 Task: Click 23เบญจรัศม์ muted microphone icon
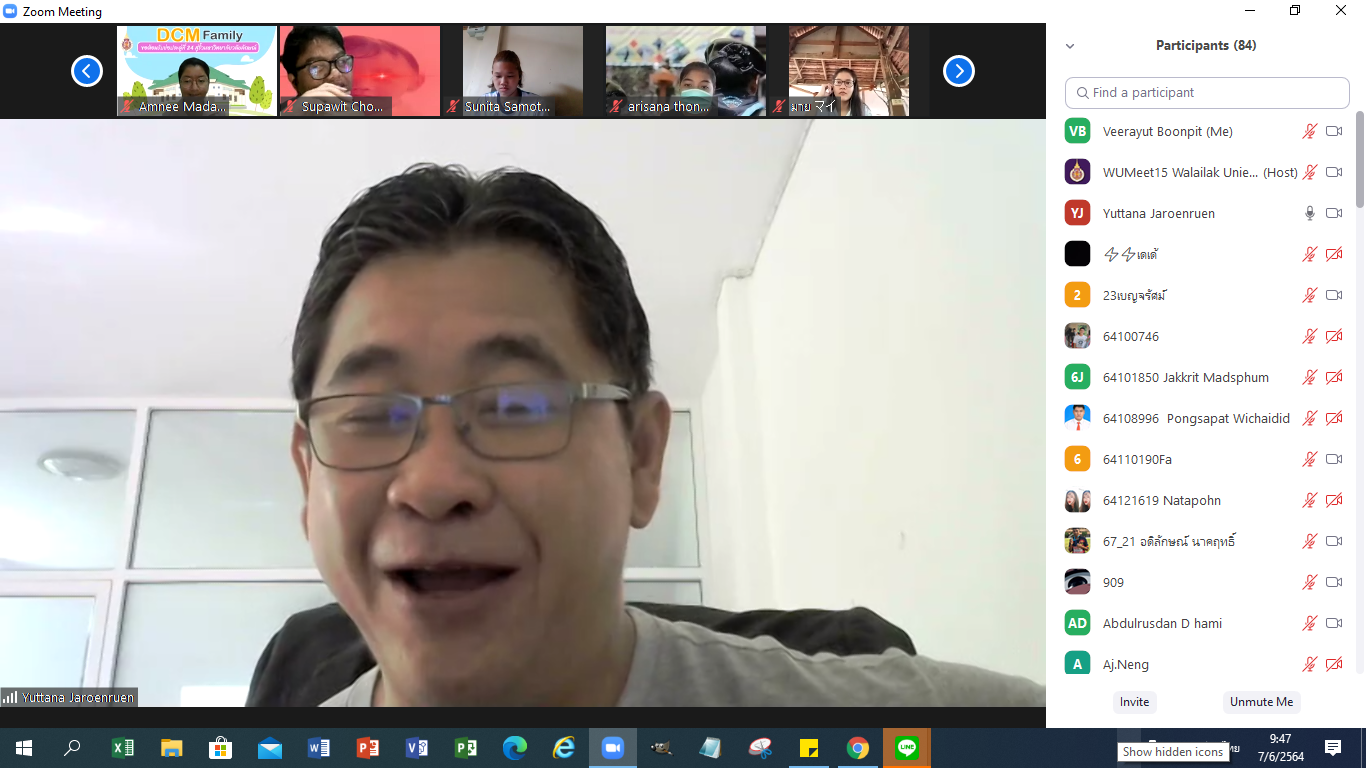click(x=1309, y=295)
